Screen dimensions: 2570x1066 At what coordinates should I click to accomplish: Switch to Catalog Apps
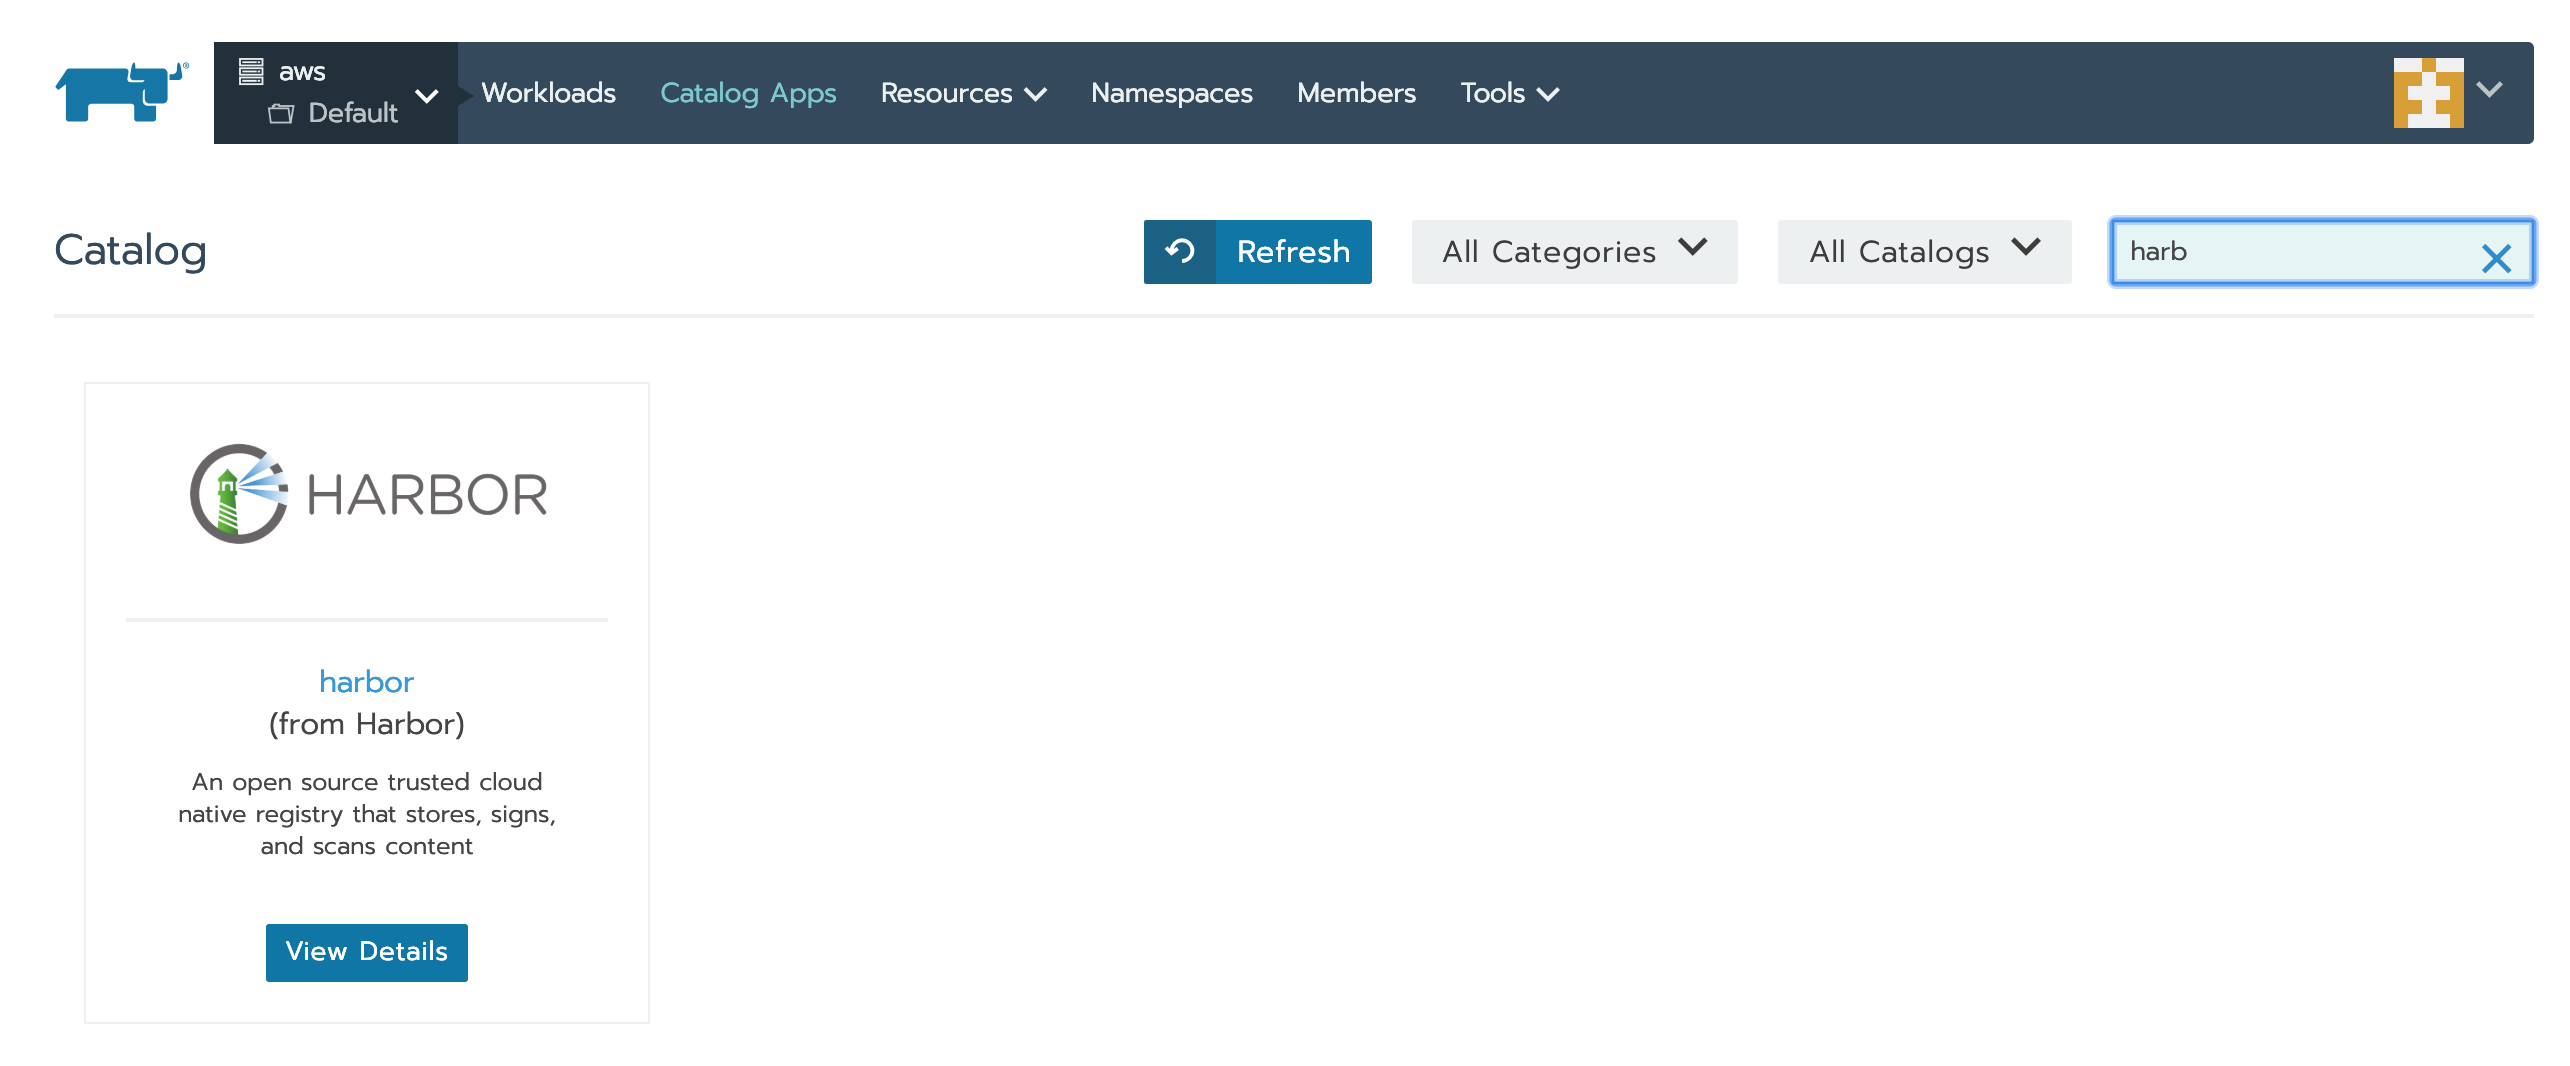(748, 92)
